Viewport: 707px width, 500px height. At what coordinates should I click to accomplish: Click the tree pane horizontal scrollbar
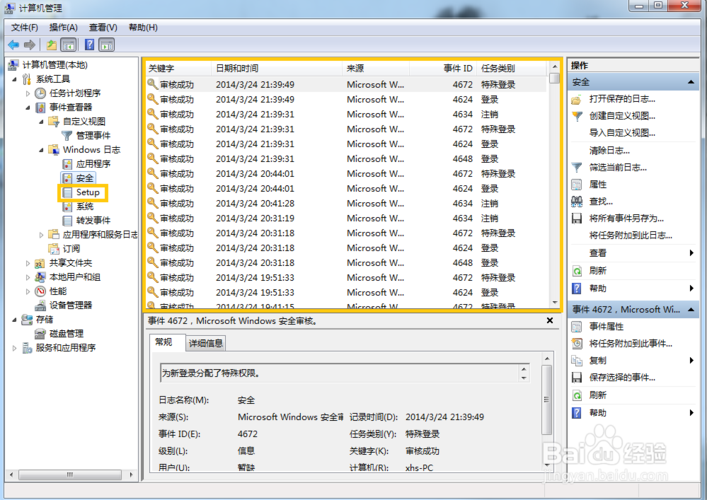70,474
